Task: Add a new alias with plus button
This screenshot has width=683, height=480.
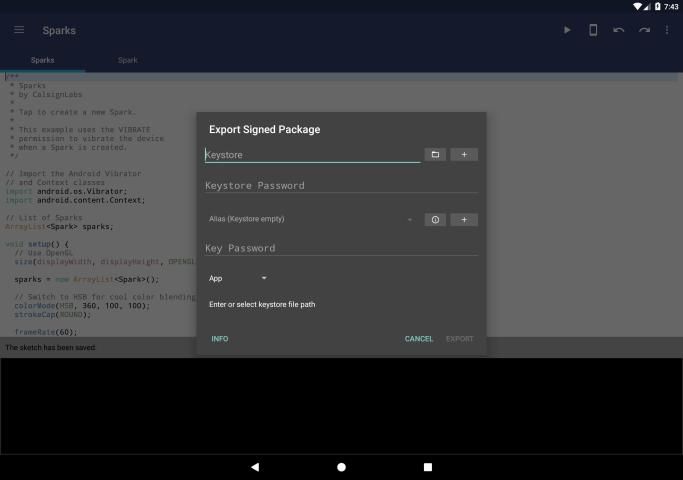Action: [464, 219]
